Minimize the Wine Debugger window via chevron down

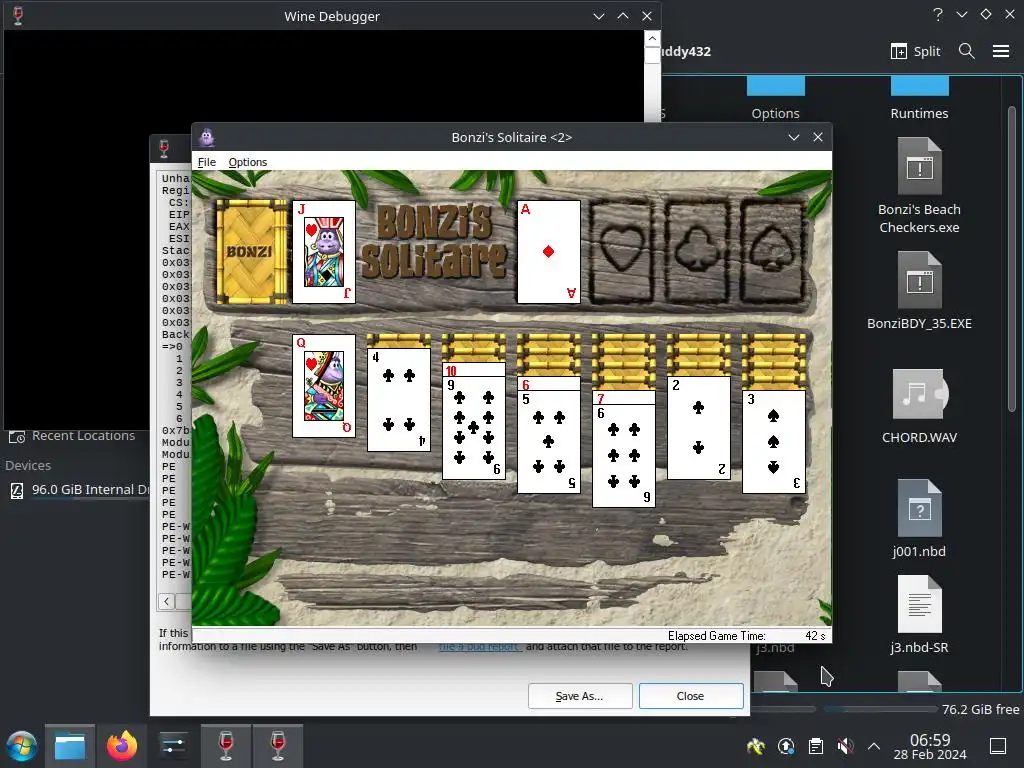click(598, 16)
